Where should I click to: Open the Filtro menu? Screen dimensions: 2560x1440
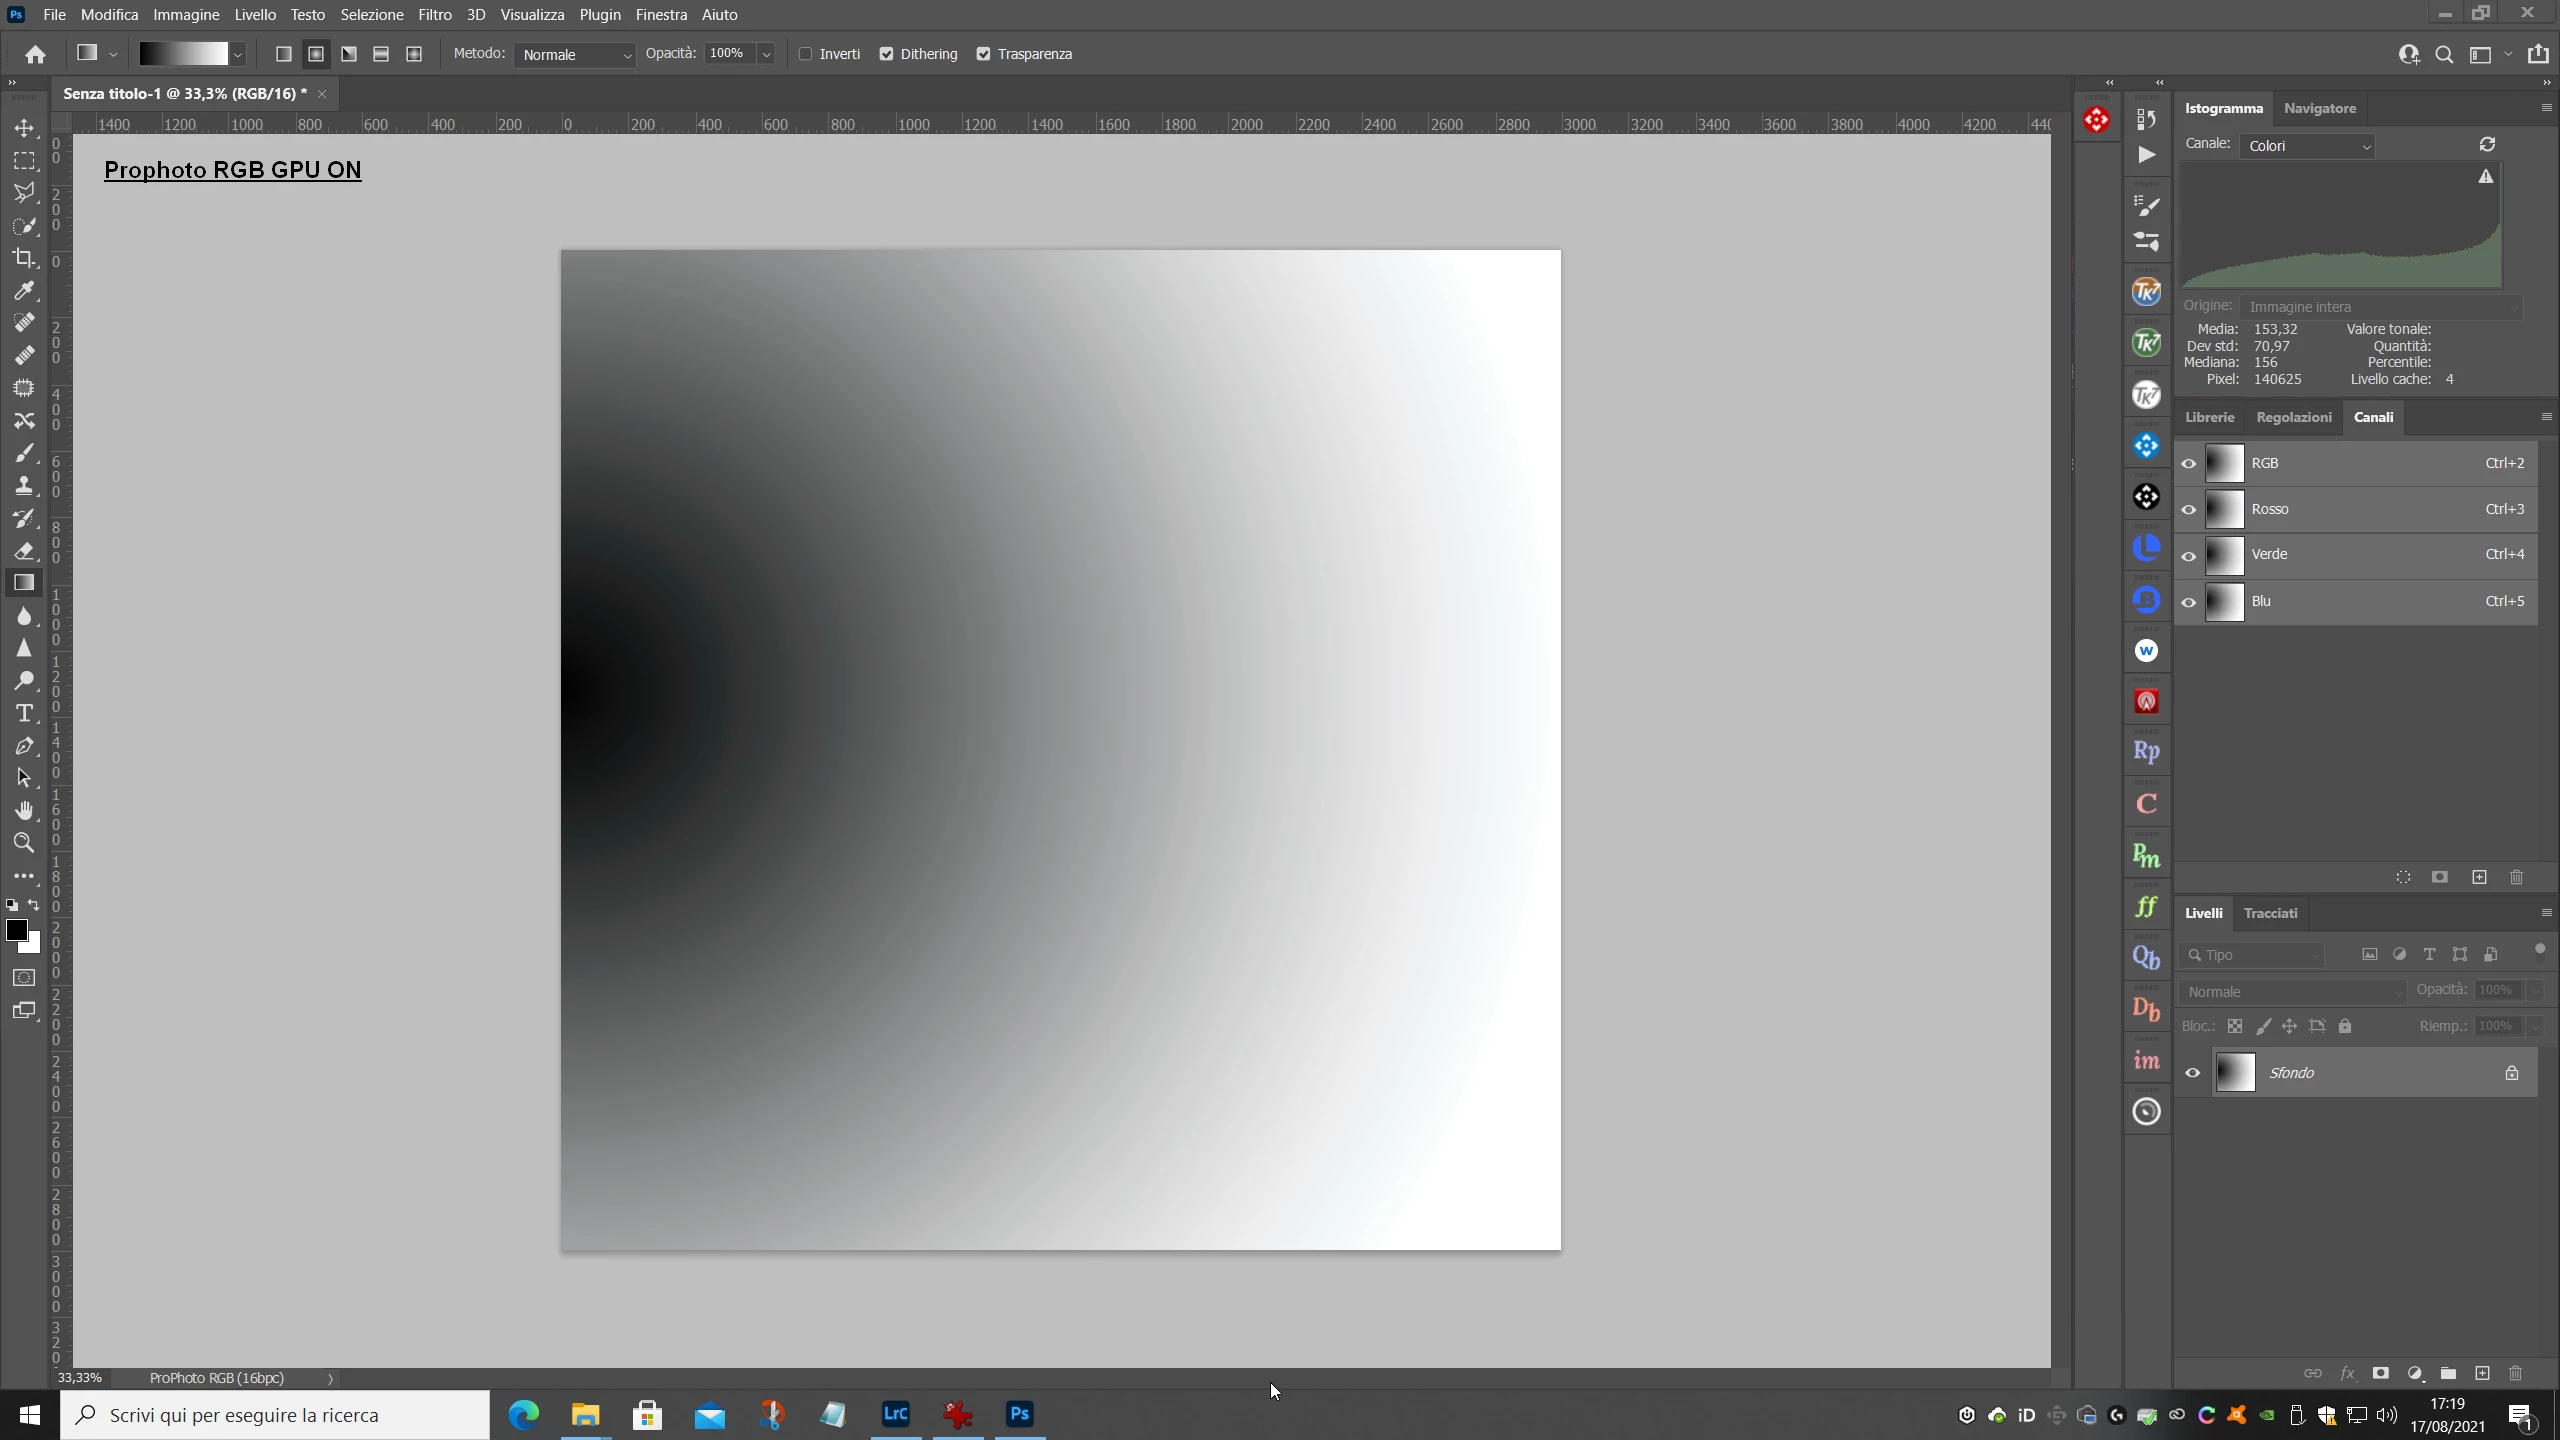(x=434, y=14)
